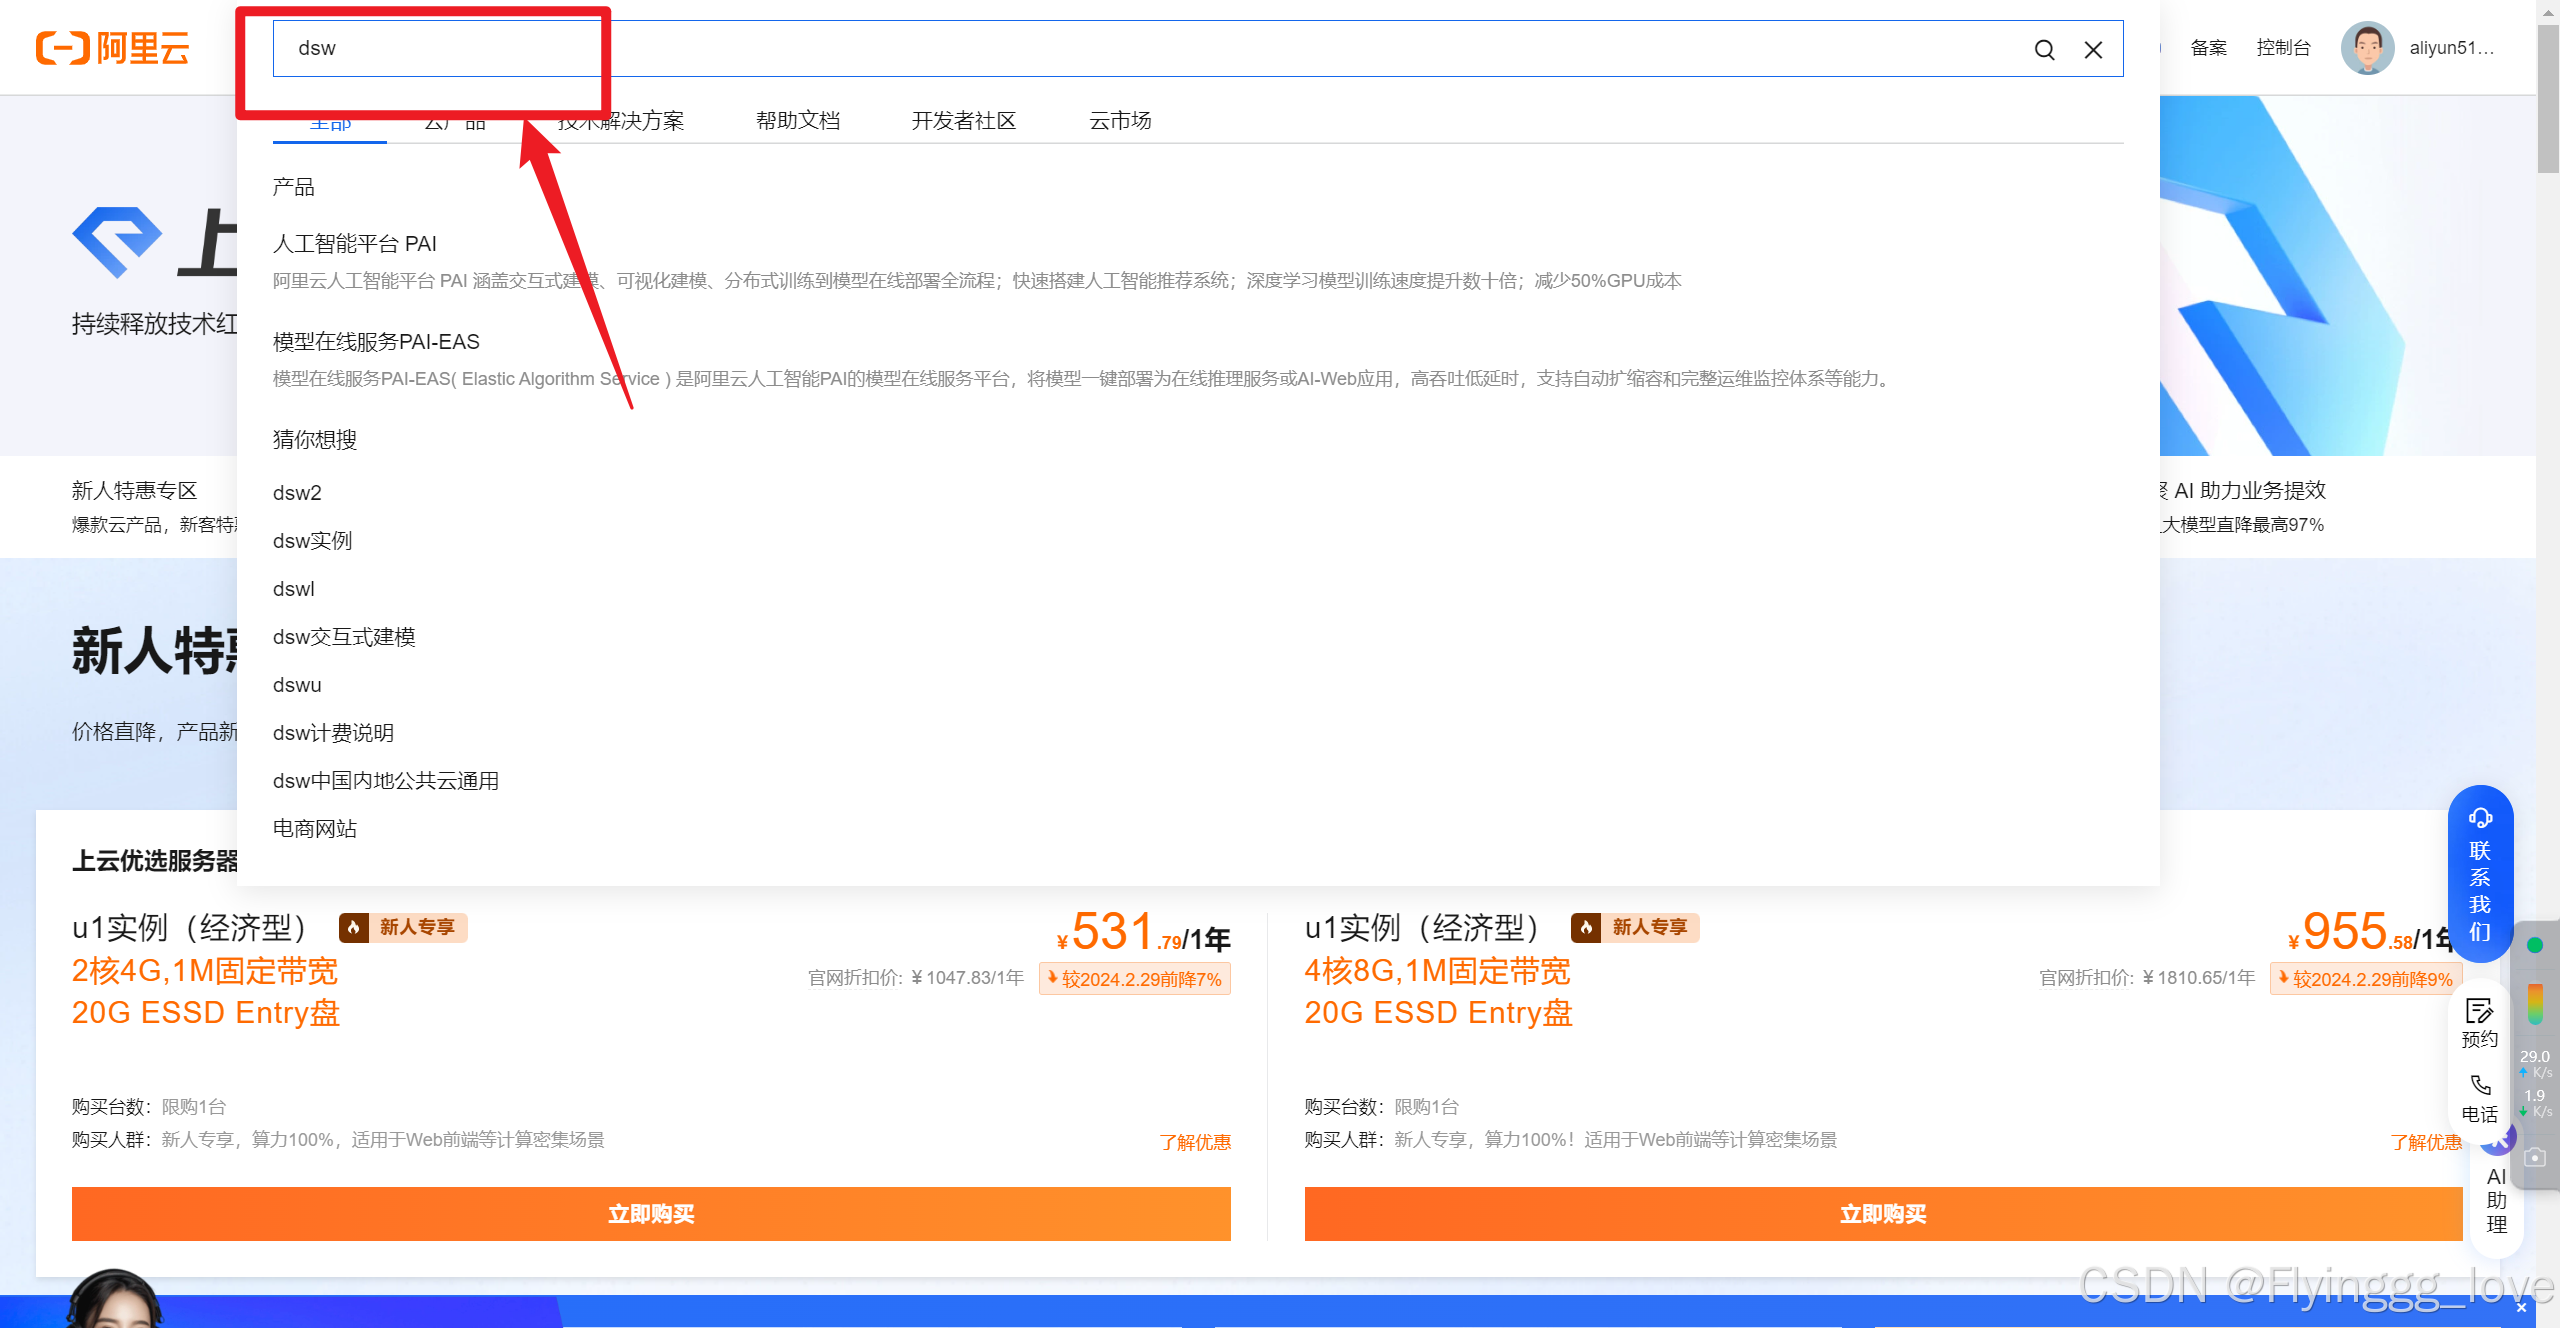
Task: Open AI 助力业务提效 section
Action: pyautogui.click(x=2250, y=490)
